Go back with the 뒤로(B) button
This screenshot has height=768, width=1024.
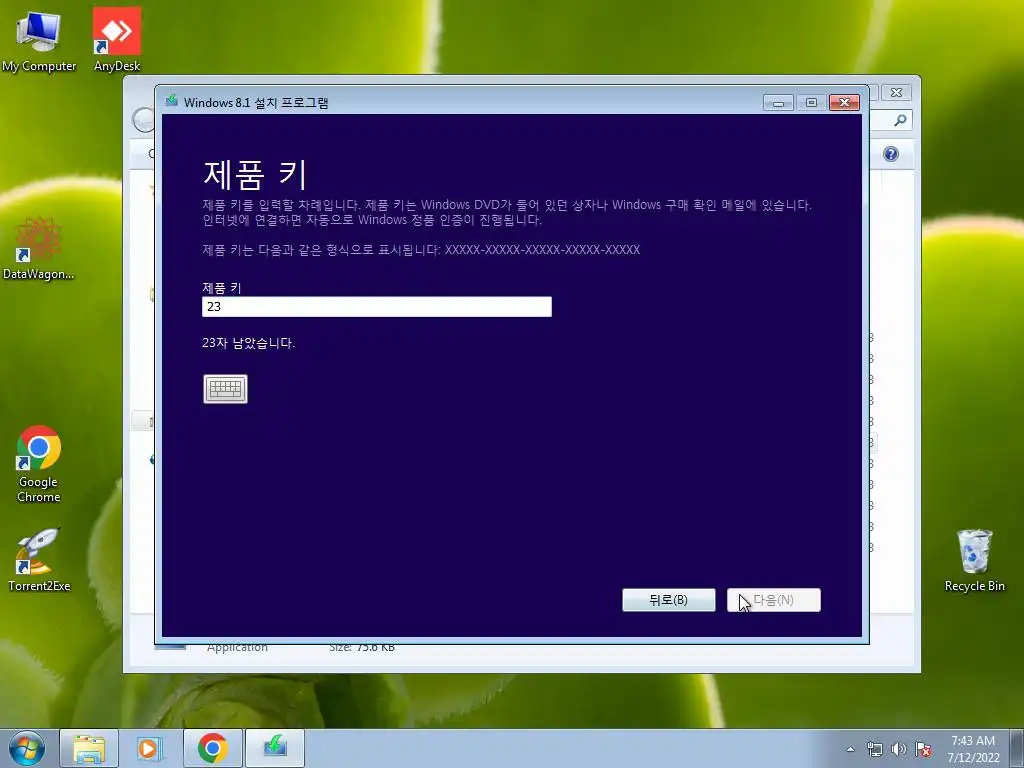coord(669,600)
